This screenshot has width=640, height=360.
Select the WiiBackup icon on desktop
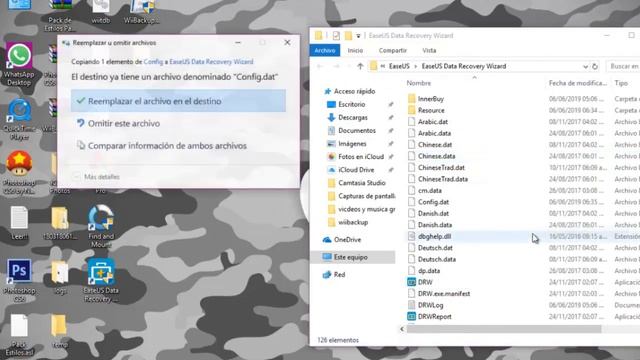click(142, 11)
